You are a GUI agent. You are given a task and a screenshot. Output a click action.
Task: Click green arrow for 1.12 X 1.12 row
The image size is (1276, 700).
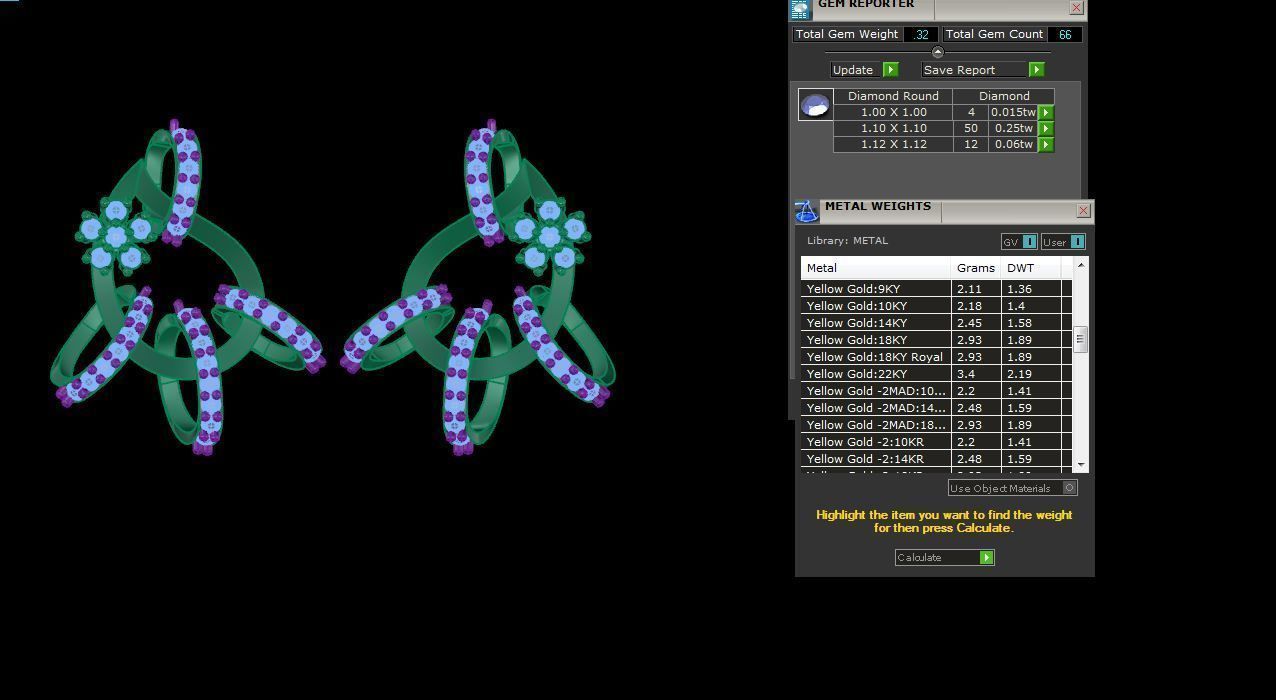coord(1046,145)
